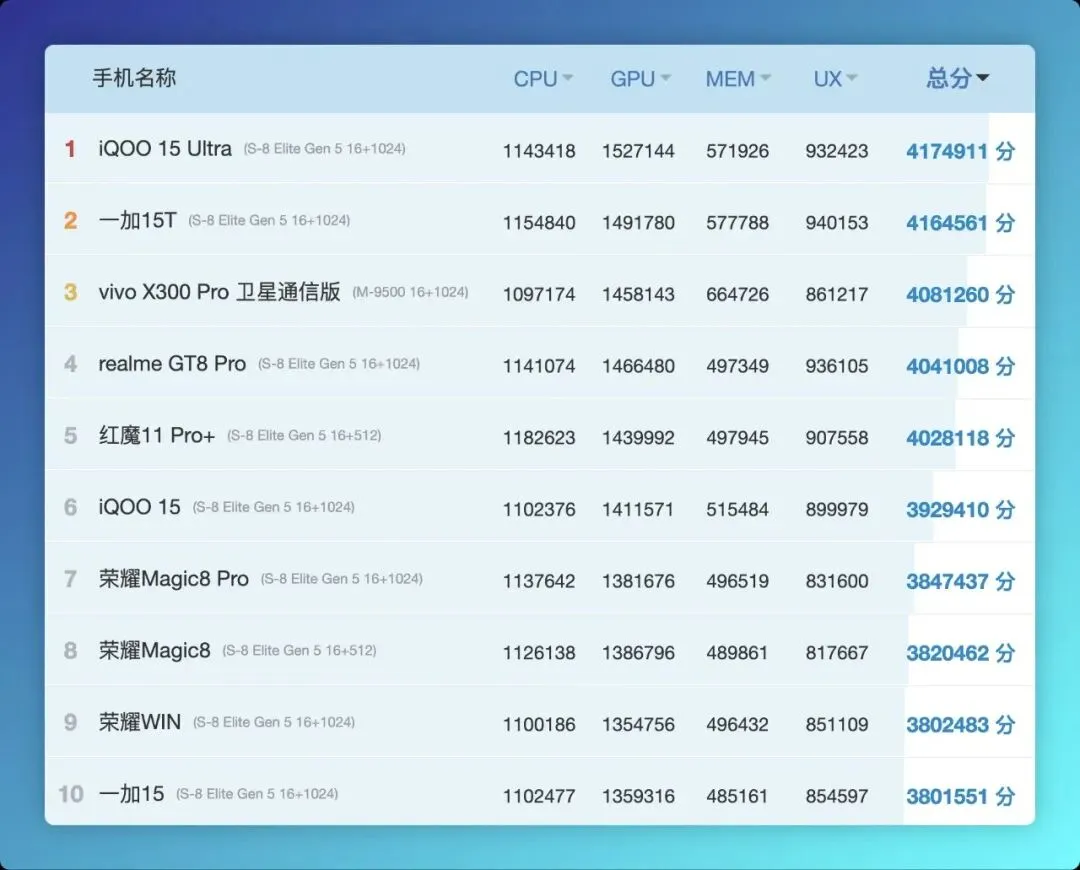Click the M-9500 16+1024 spec label

[411, 292]
